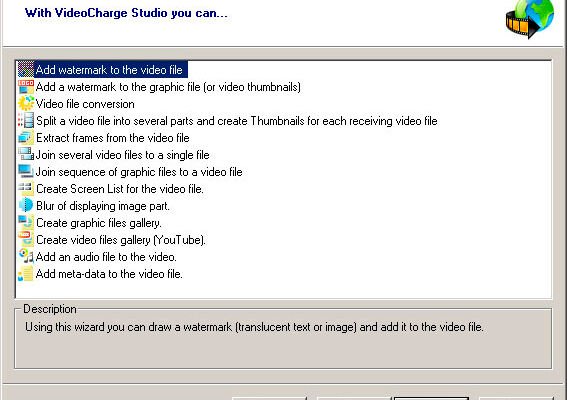The width and height of the screenshot is (567, 400).
Task: Click the split video filmstrip icon
Action: 26,121
